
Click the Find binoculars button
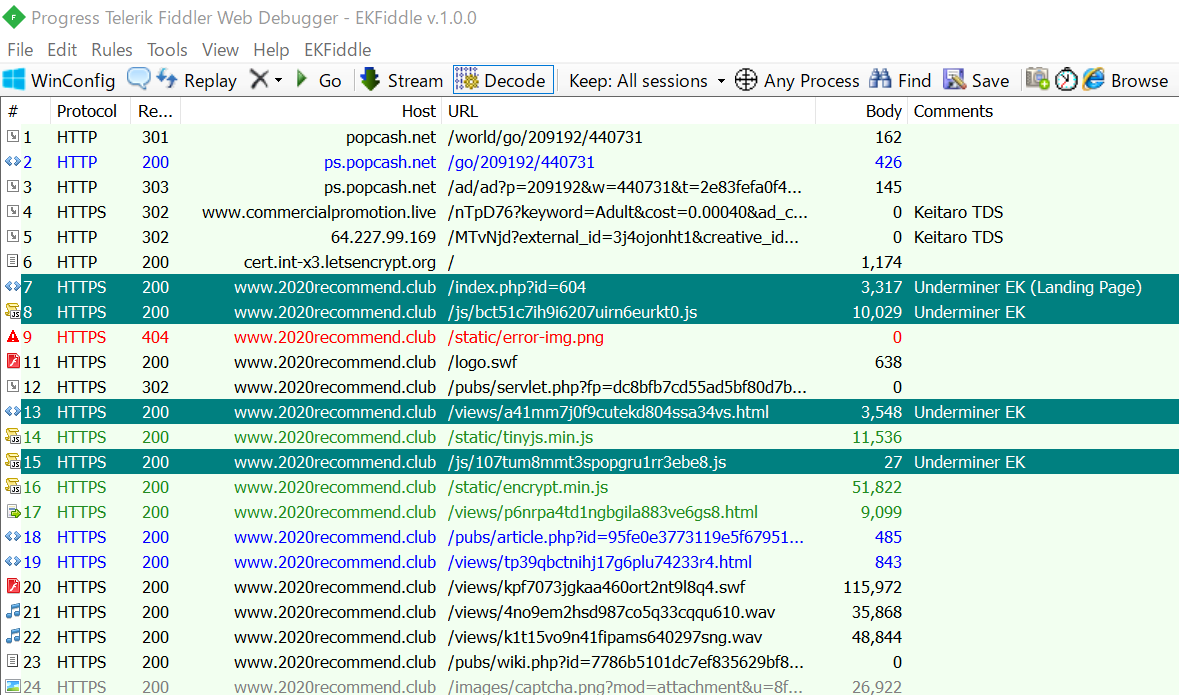tap(900, 80)
